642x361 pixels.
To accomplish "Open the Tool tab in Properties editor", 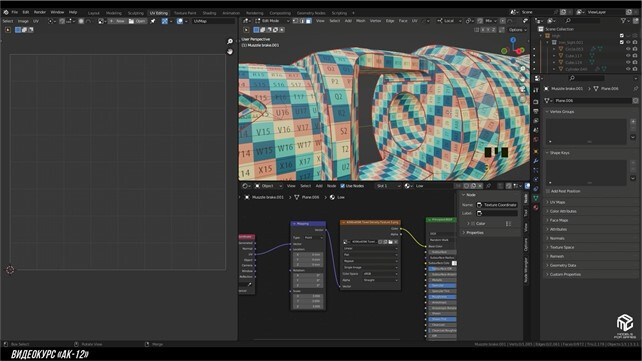I will click(x=536, y=90).
